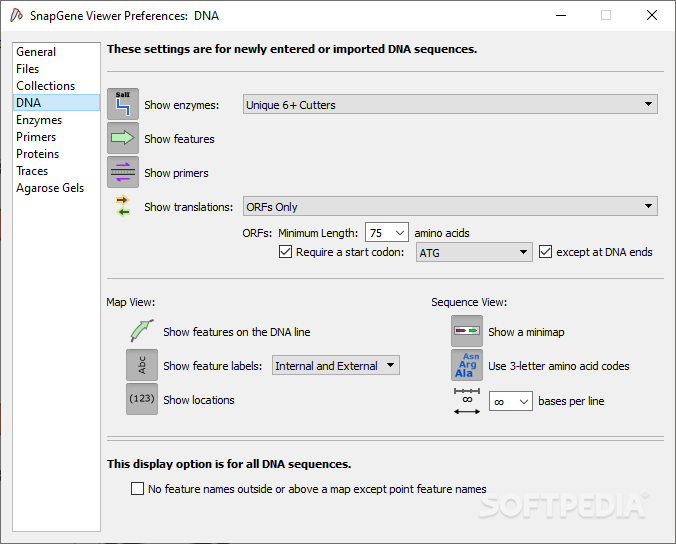Toggle the Abc feature labels icon
The width and height of the screenshot is (676, 544).
[x=142, y=365]
